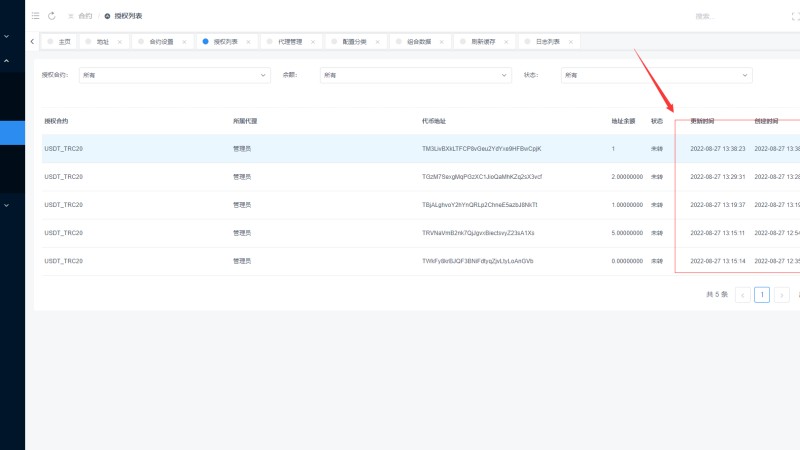Open the 状态 filter dropdown
This screenshot has height=450, width=800.
tap(657, 75)
